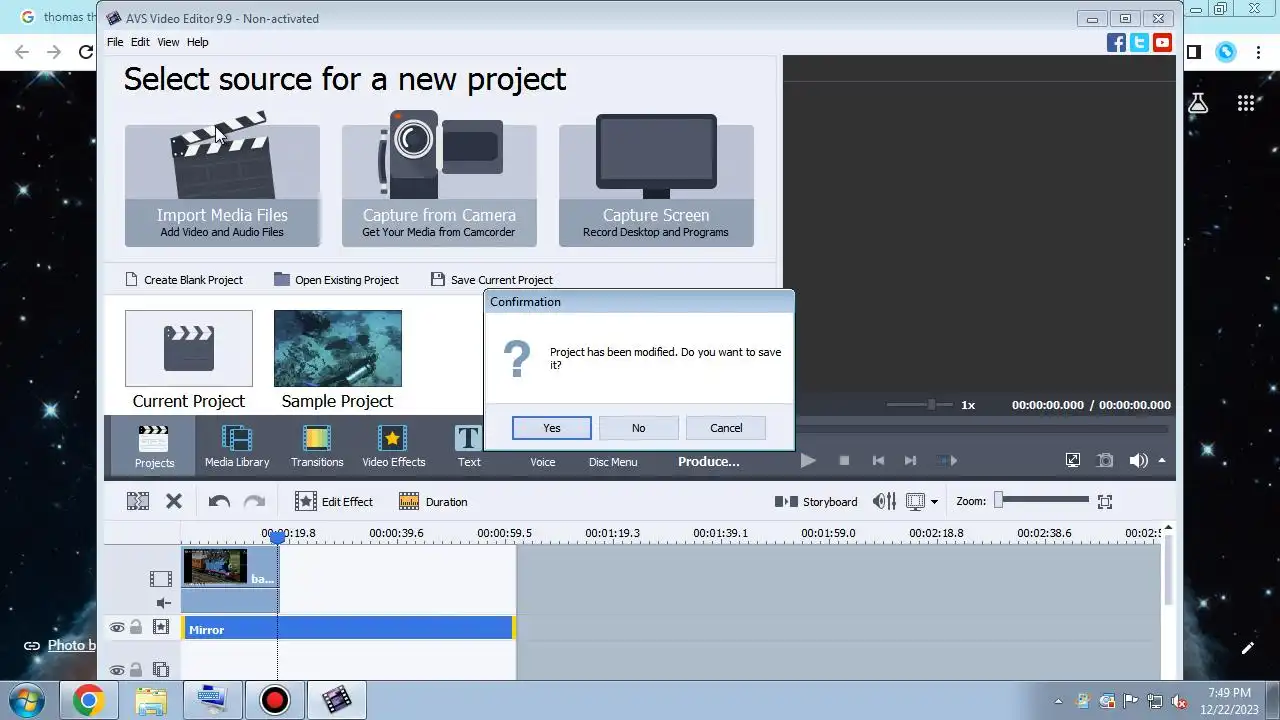The height and width of the screenshot is (720, 1280).
Task: Open the Disc Menu panel
Action: [613, 461]
